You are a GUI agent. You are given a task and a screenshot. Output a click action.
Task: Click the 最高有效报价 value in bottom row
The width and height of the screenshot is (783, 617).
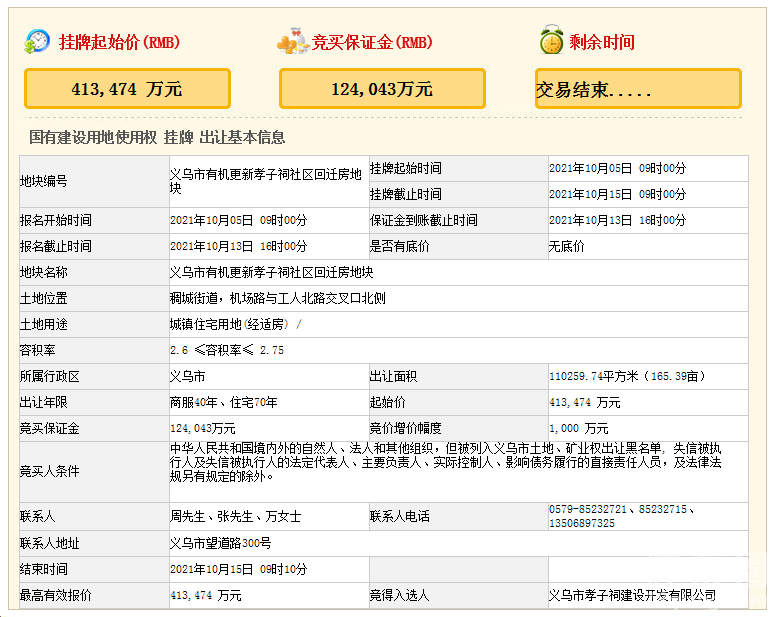pyautogui.click(x=205, y=595)
